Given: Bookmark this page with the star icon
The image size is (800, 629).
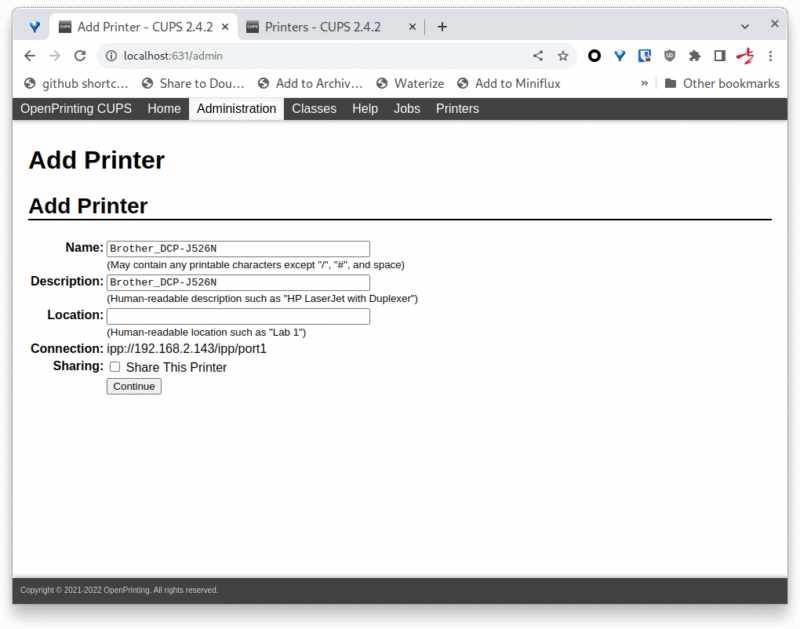Looking at the screenshot, I should click(563, 56).
